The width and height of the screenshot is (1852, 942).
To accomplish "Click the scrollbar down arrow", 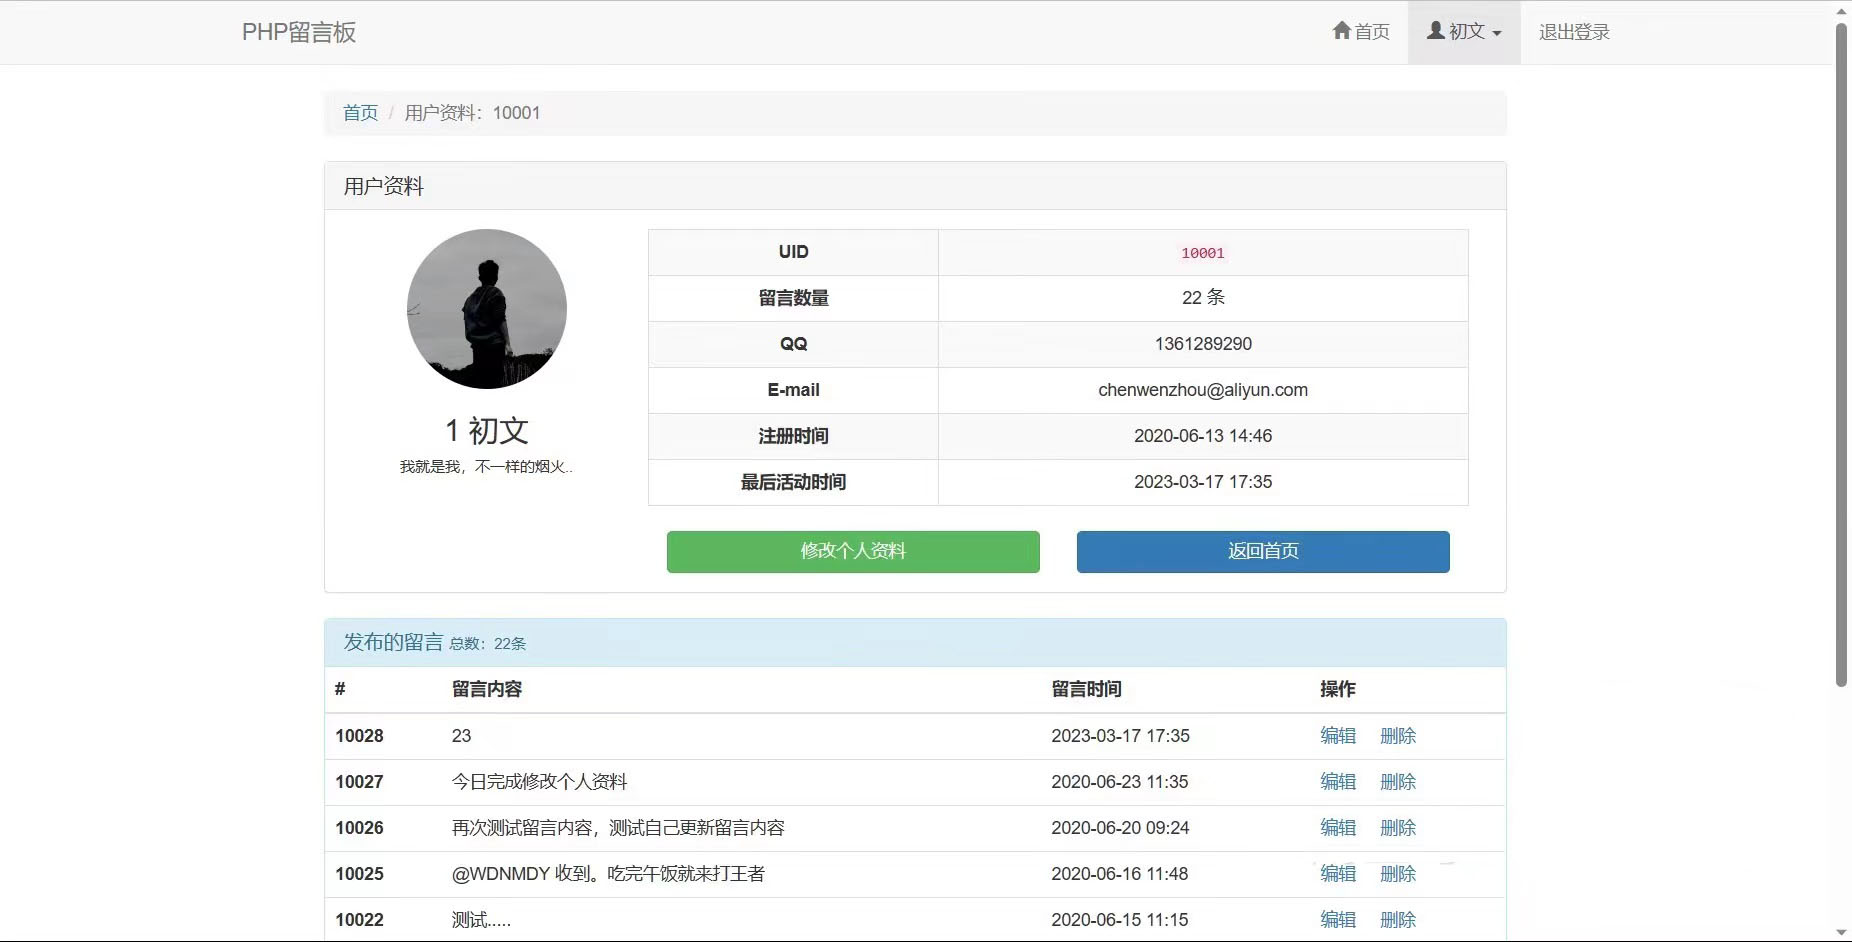I will click(1841, 932).
